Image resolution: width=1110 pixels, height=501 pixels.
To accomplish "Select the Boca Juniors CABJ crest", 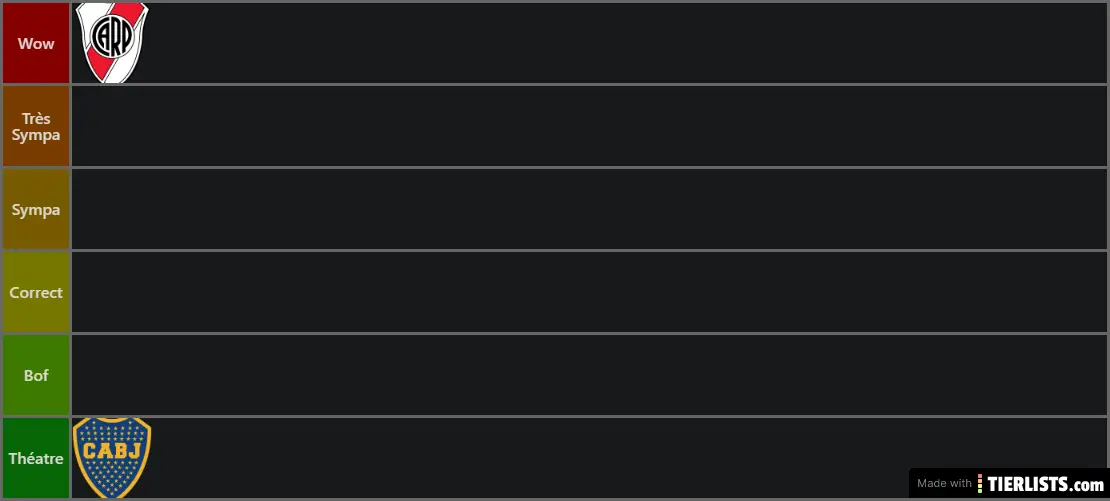I will (x=112, y=458).
